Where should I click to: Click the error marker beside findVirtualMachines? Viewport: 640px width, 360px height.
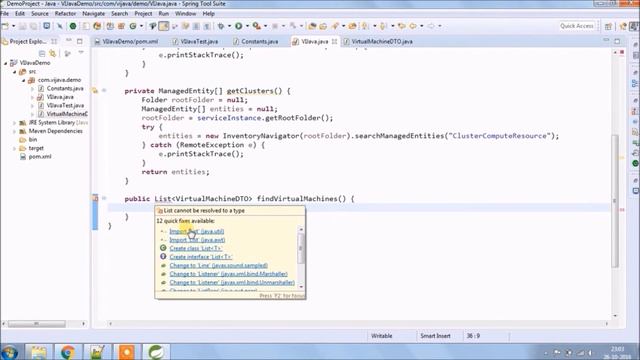pos(95,198)
